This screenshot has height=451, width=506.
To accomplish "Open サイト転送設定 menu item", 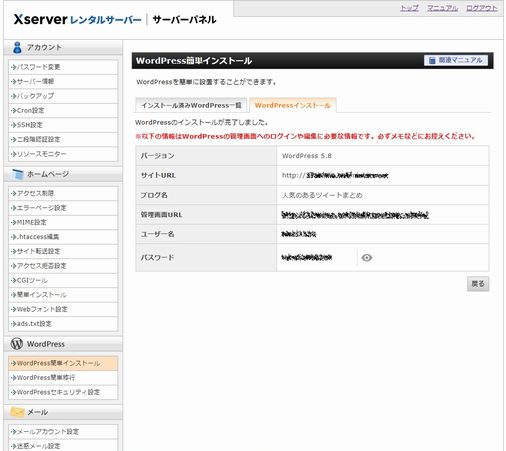I will point(63,251).
